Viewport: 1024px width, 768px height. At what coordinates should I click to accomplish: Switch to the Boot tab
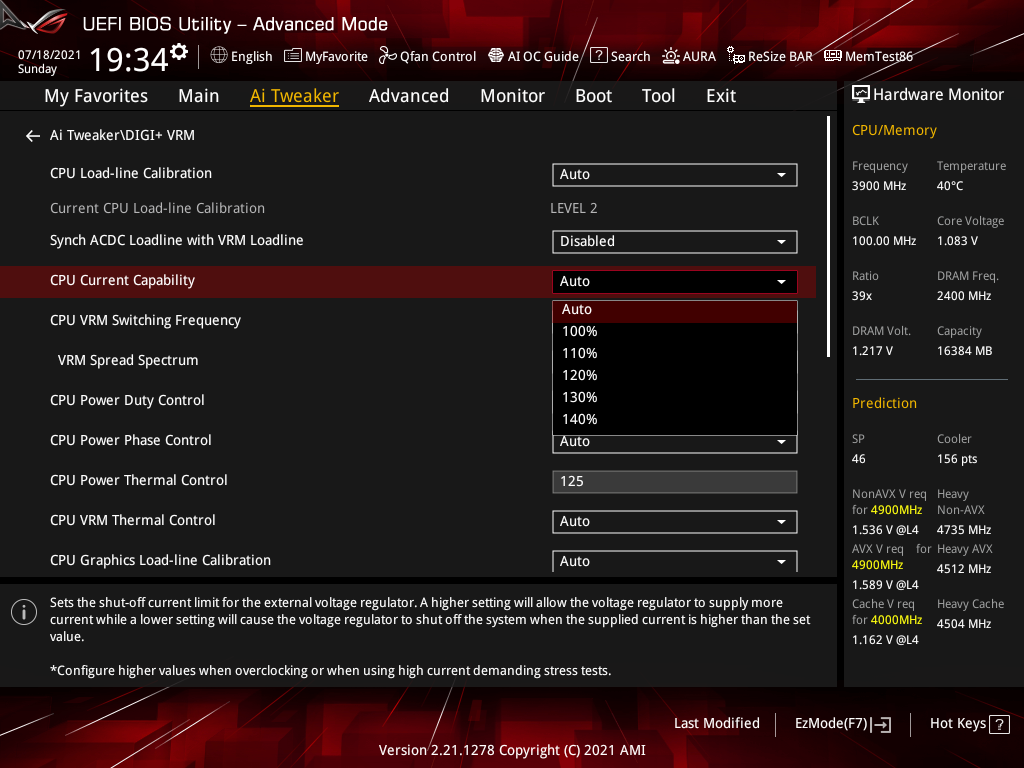pos(593,96)
